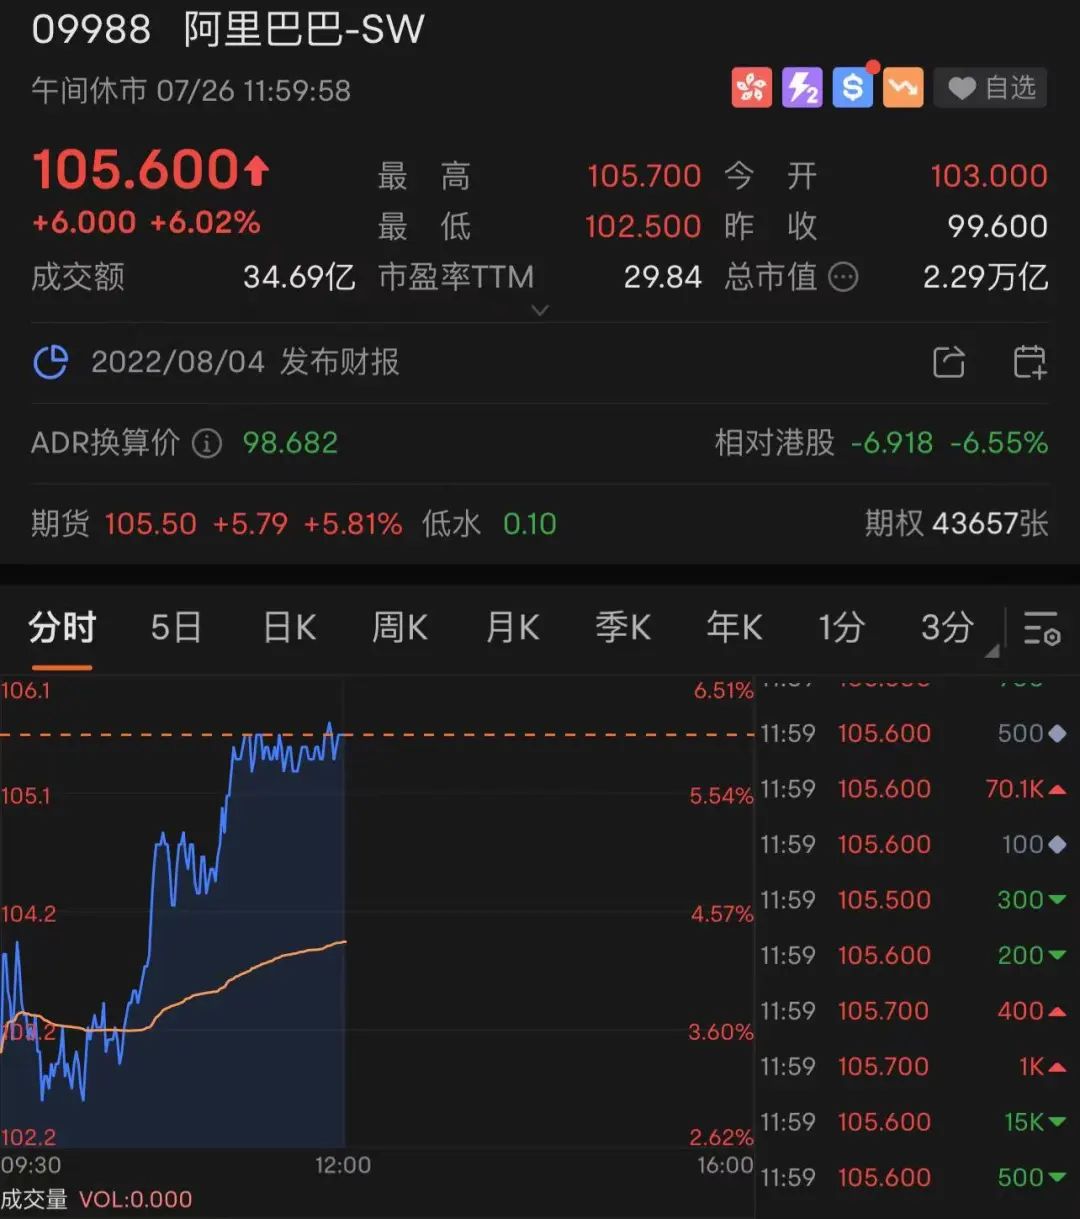Image resolution: width=1080 pixels, height=1219 pixels.
Task: Tap the 最高 105.700 value
Action: [x=644, y=176]
